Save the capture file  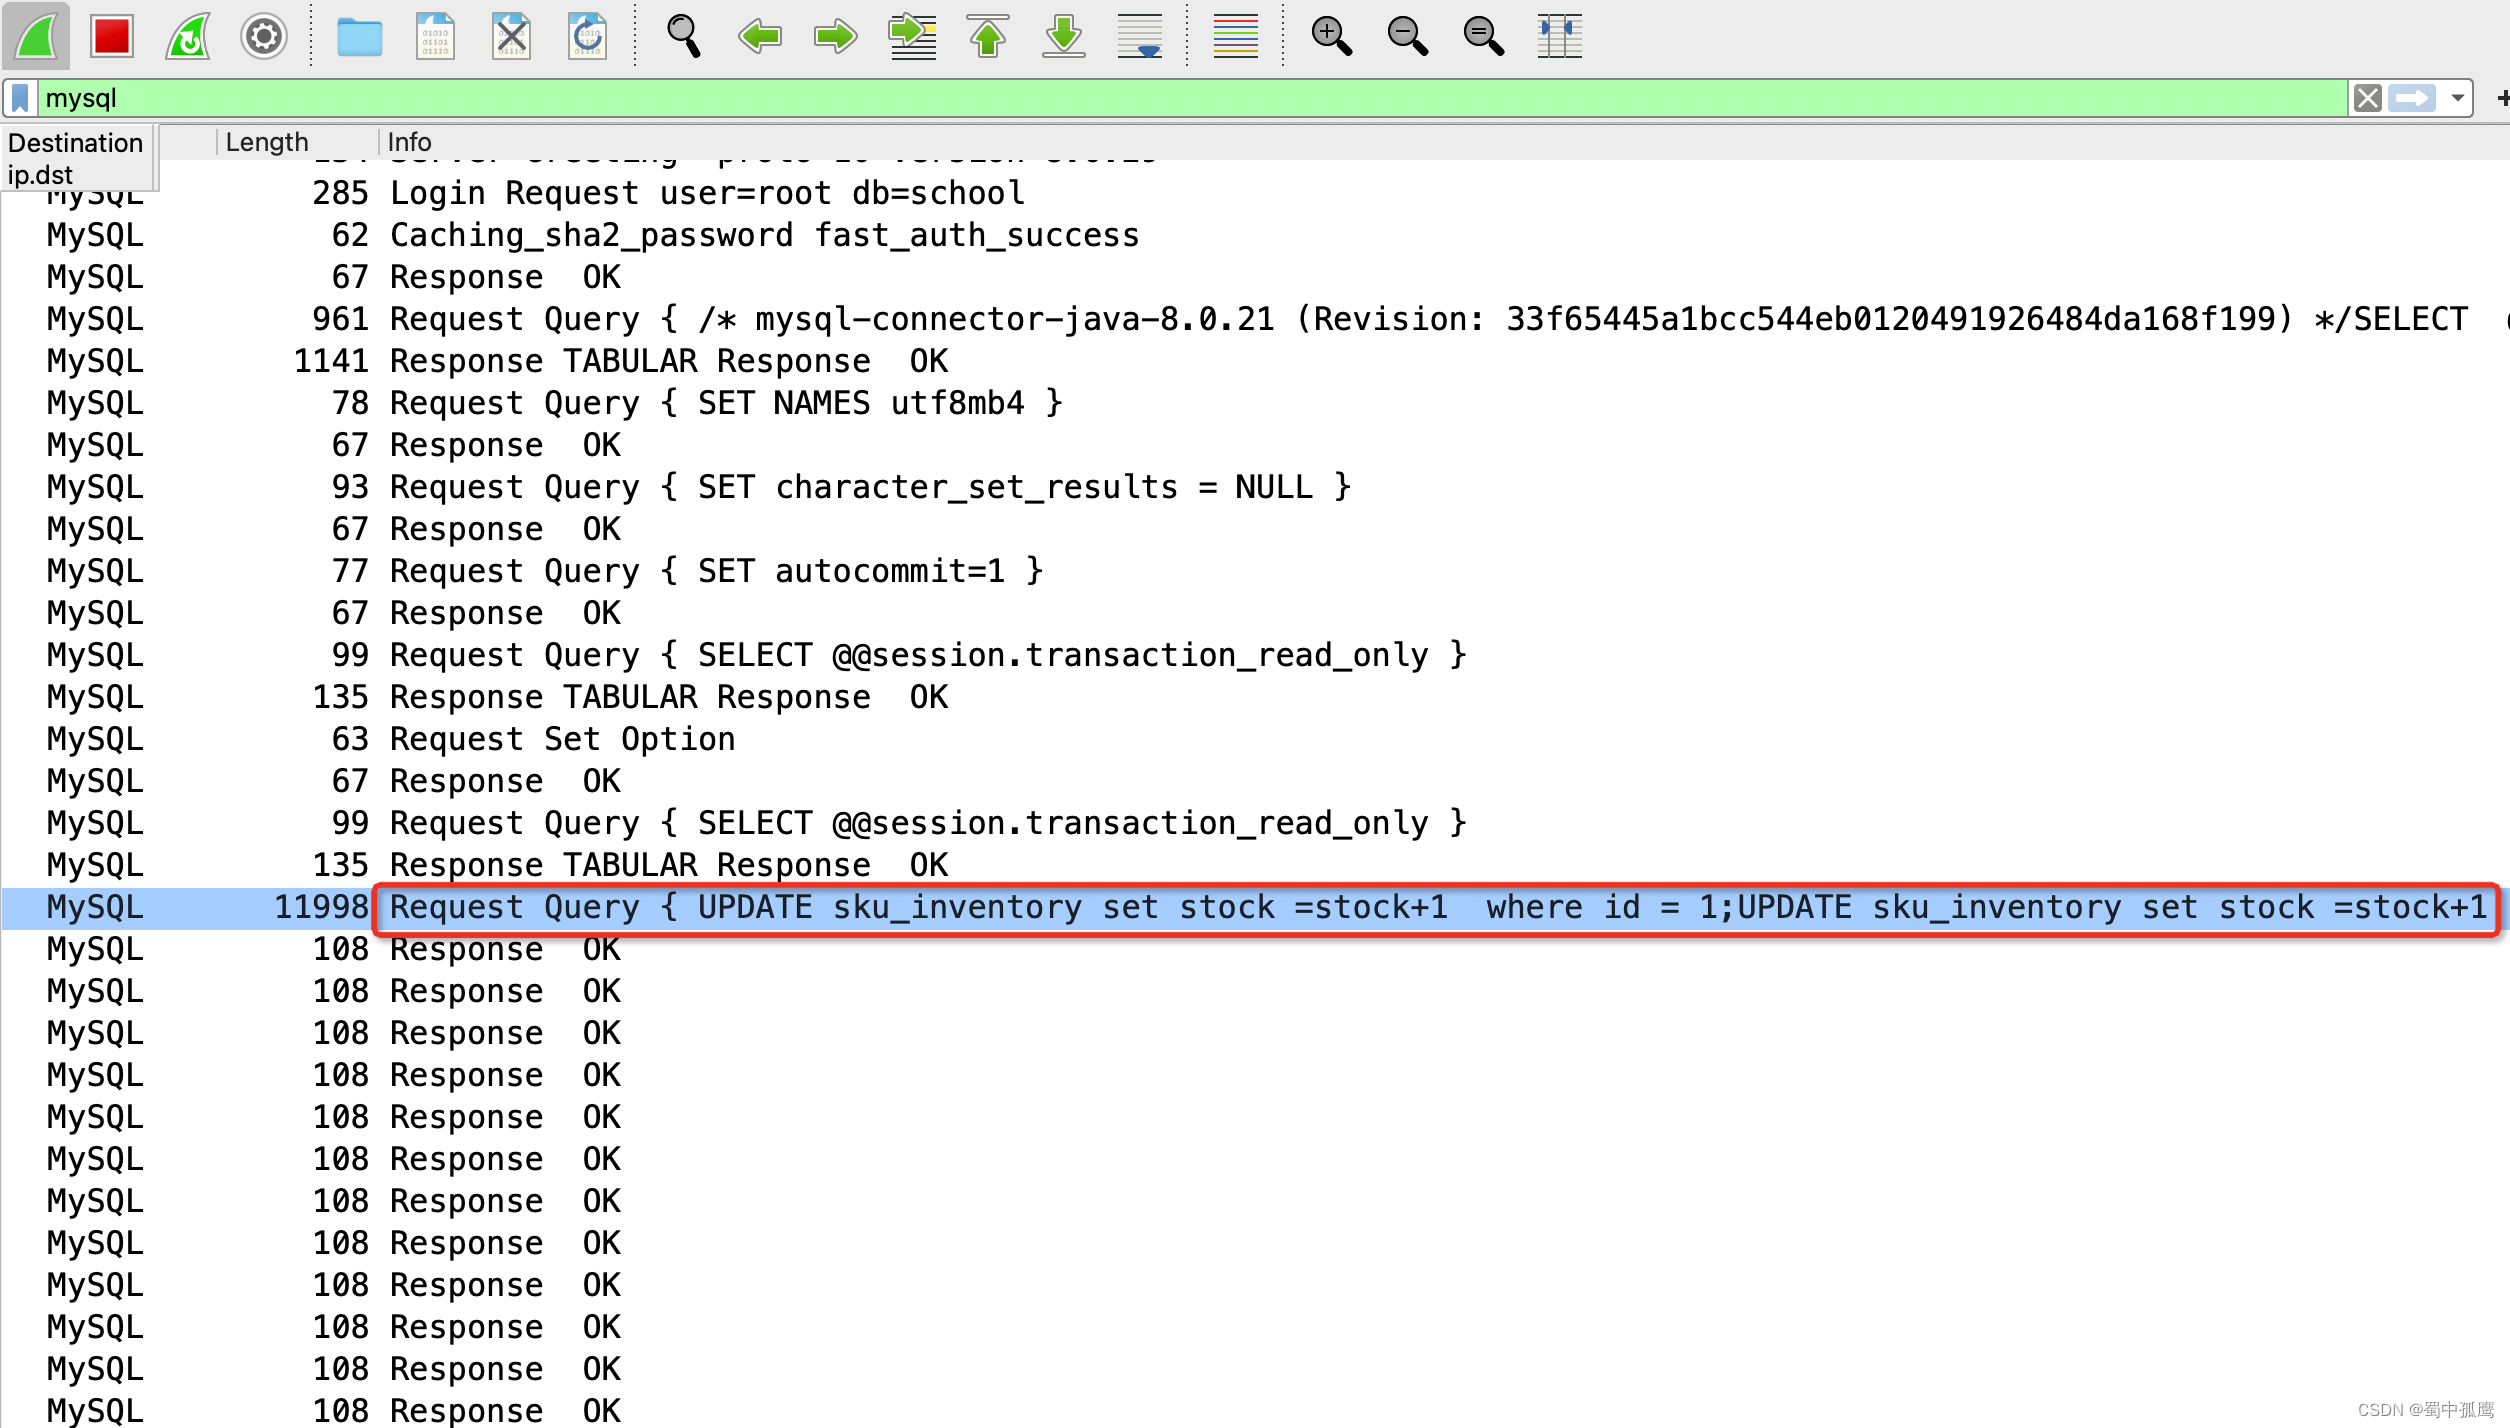click(x=435, y=36)
